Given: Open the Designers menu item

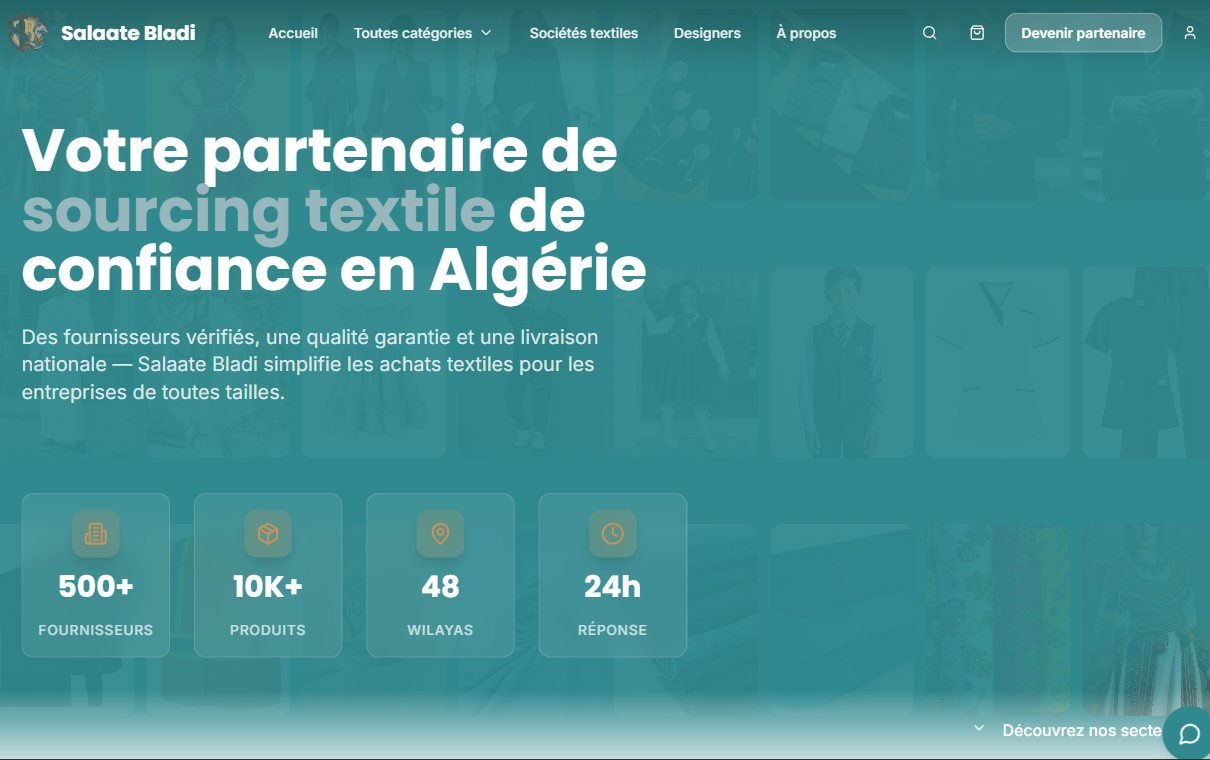Looking at the screenshot, I should (707, 33).
